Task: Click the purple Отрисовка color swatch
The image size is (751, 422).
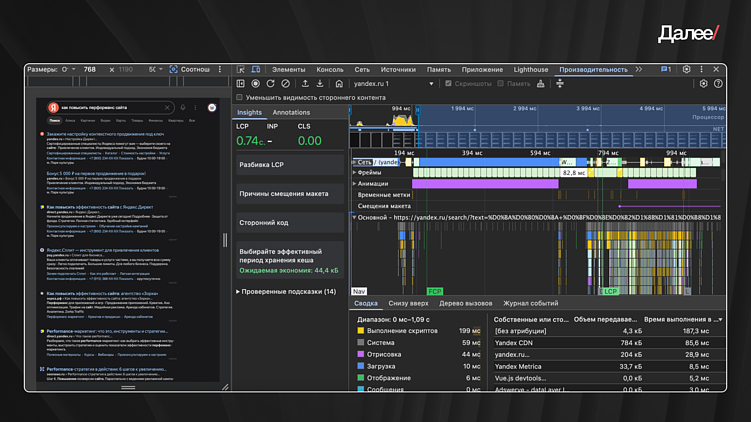Action: pos(361,354)
